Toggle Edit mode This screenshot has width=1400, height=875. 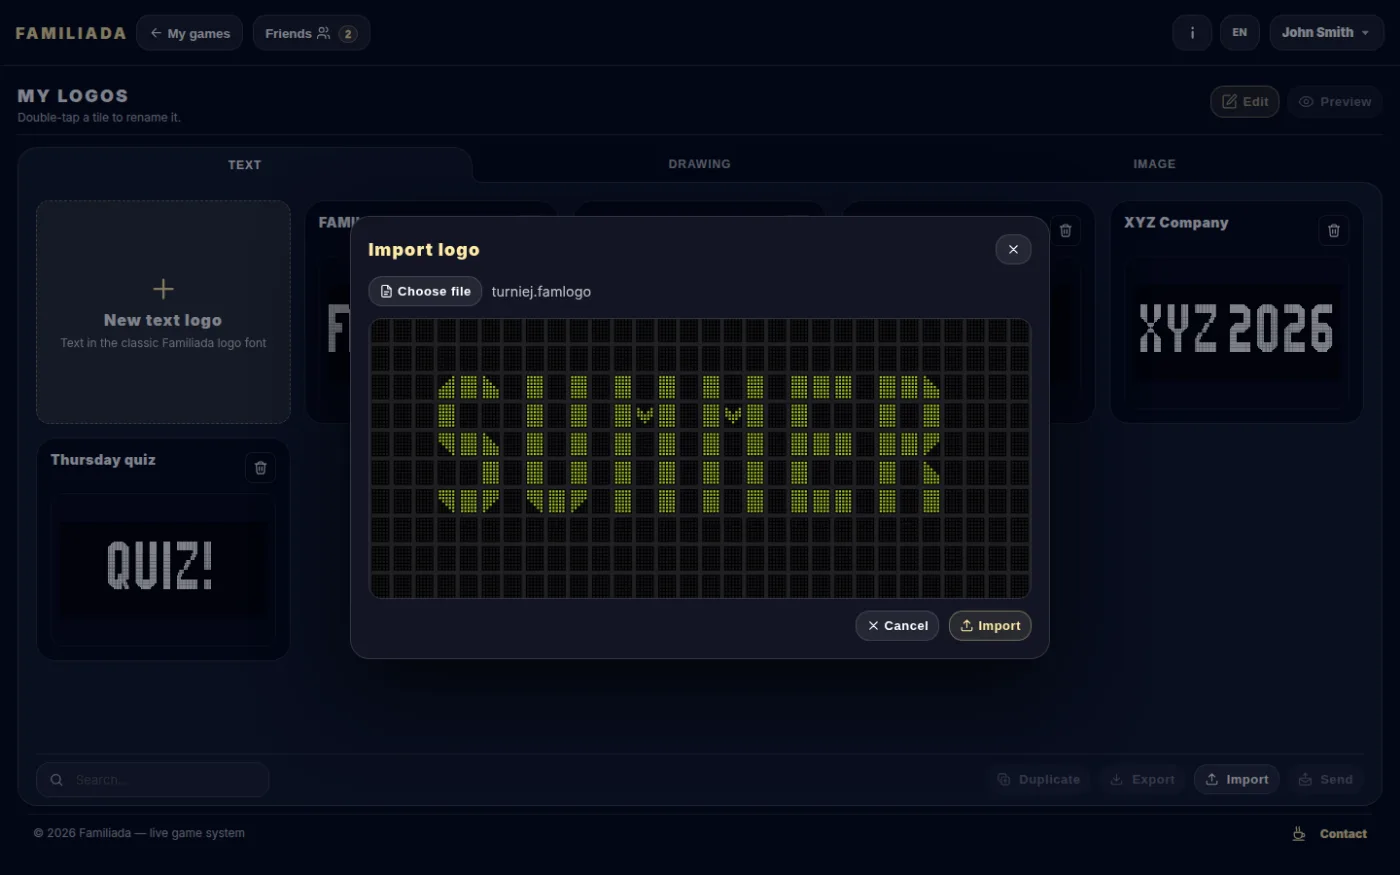pos(1245,102)
